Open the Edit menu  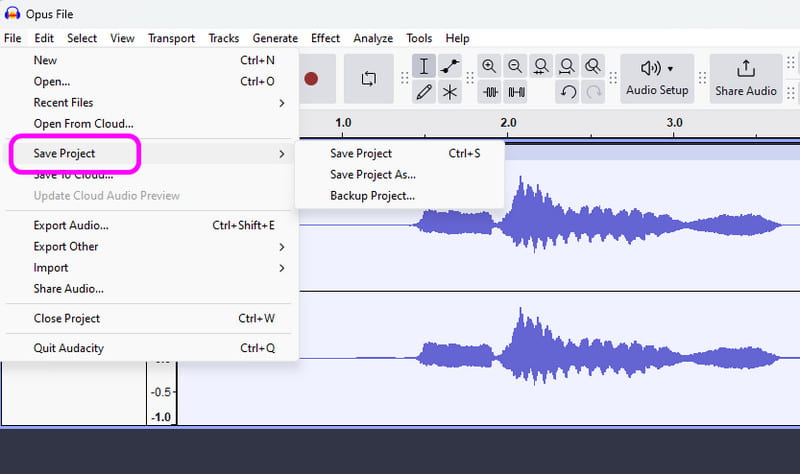click(44, 38)
